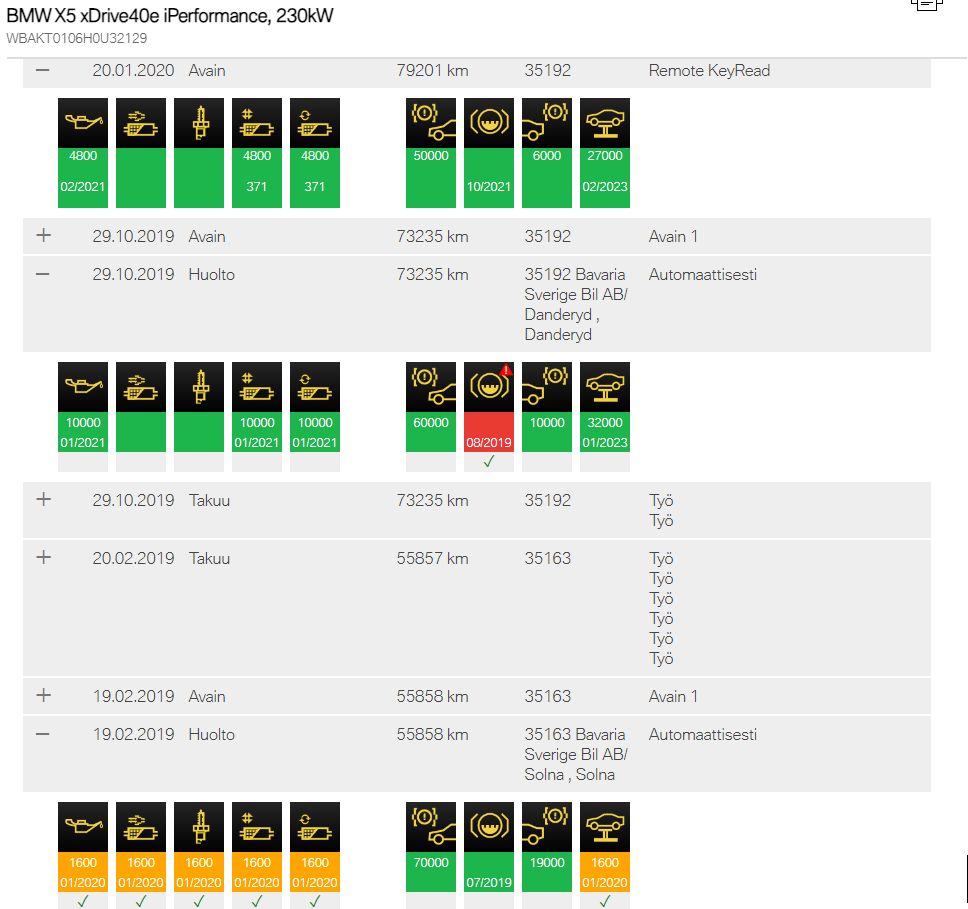
Task: Expand the 29.10.2019 Takuu entry
Action: click(x=43, y=499)
